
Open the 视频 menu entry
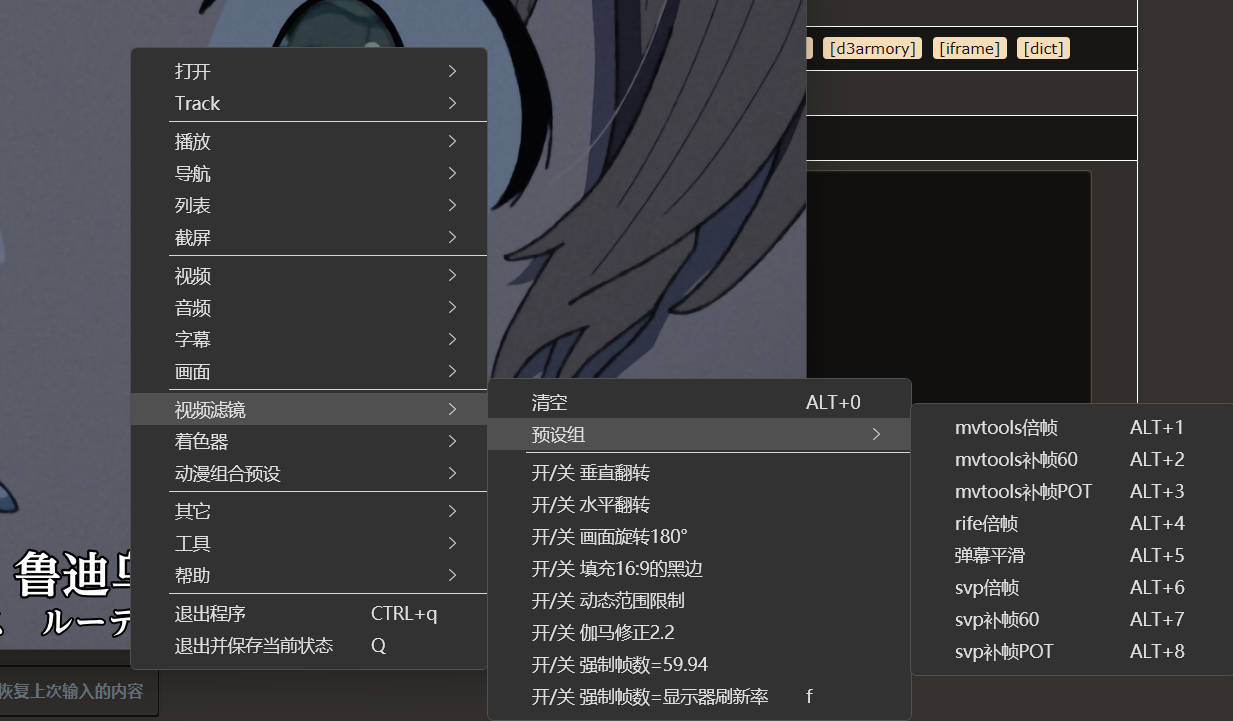click(x=309, y=275)
